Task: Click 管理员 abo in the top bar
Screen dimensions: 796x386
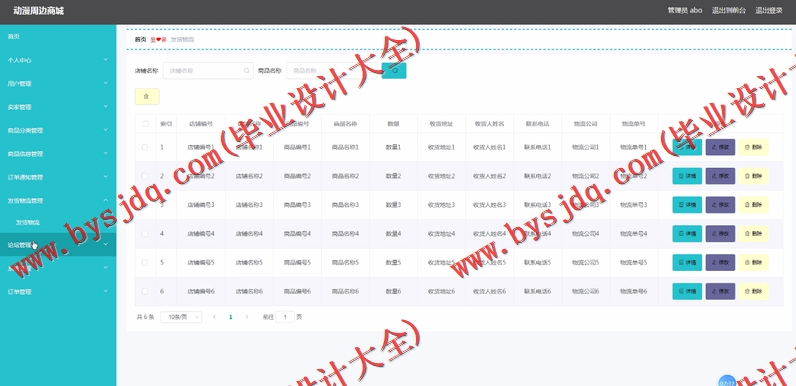Action: click(685, 10)
